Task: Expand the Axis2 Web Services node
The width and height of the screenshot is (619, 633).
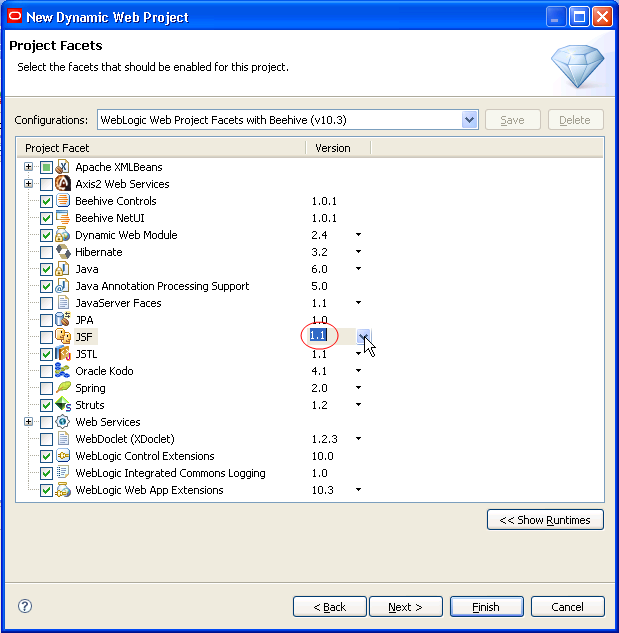Action: (28, 183)
